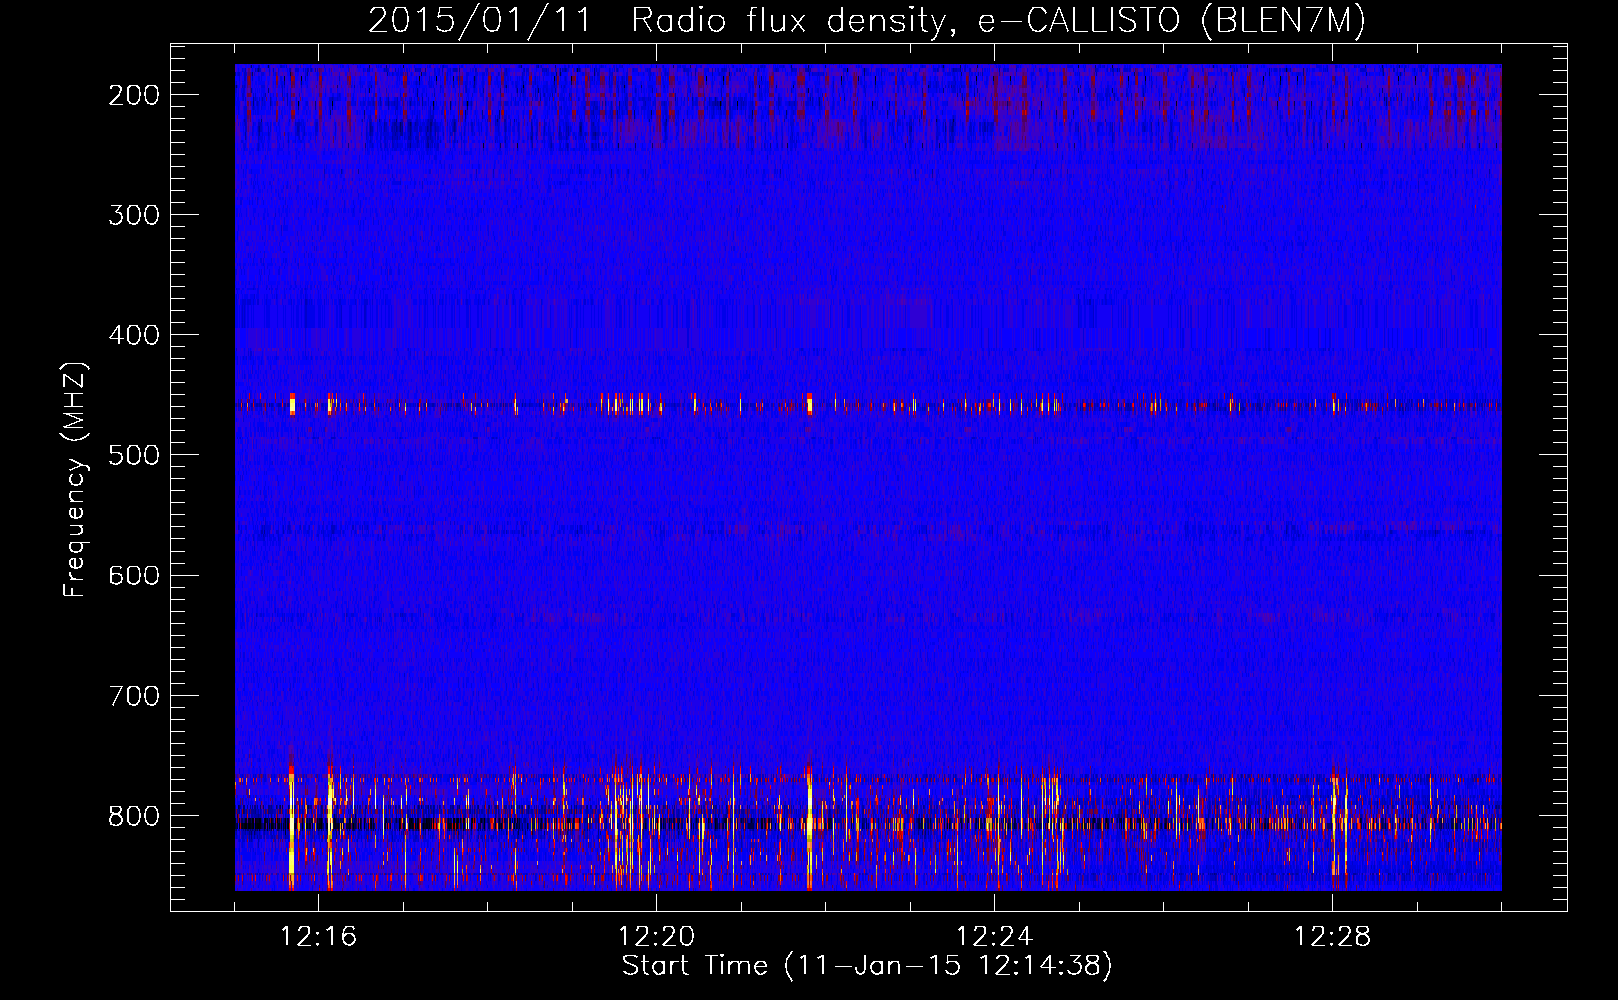The height and width of the screenshot is (1000, 1618).
Task: Click the 12:24 time tick label
Action: (995, 937)
